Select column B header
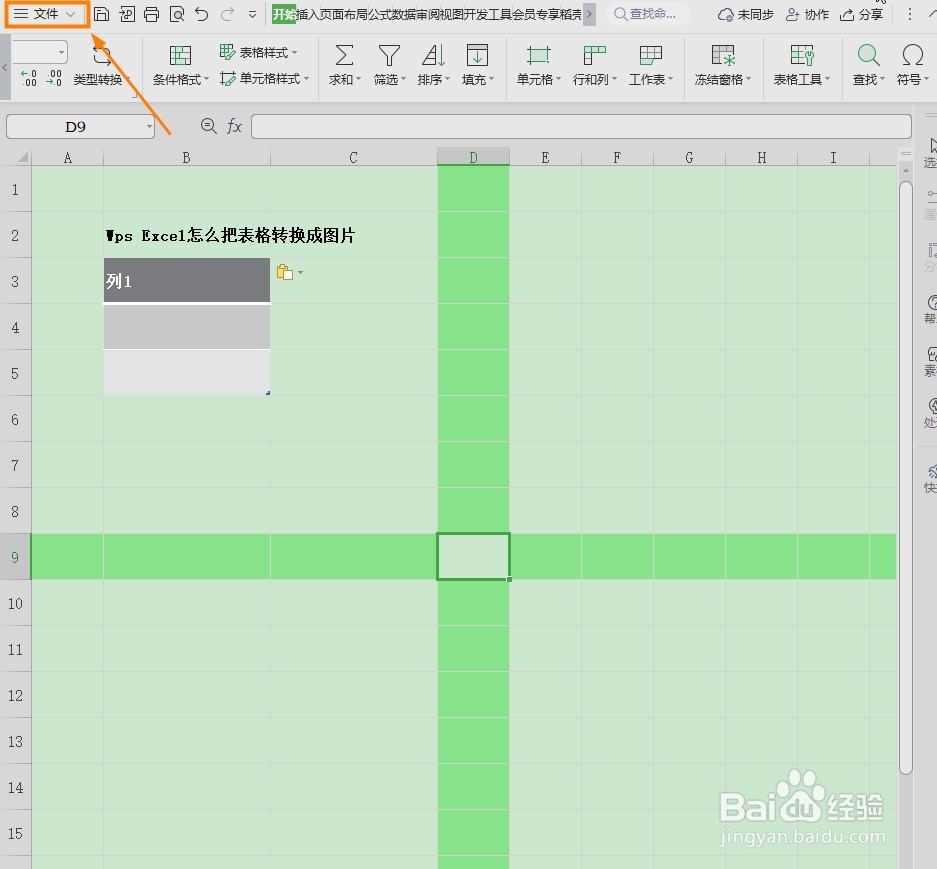 click(x=186, y=157)
